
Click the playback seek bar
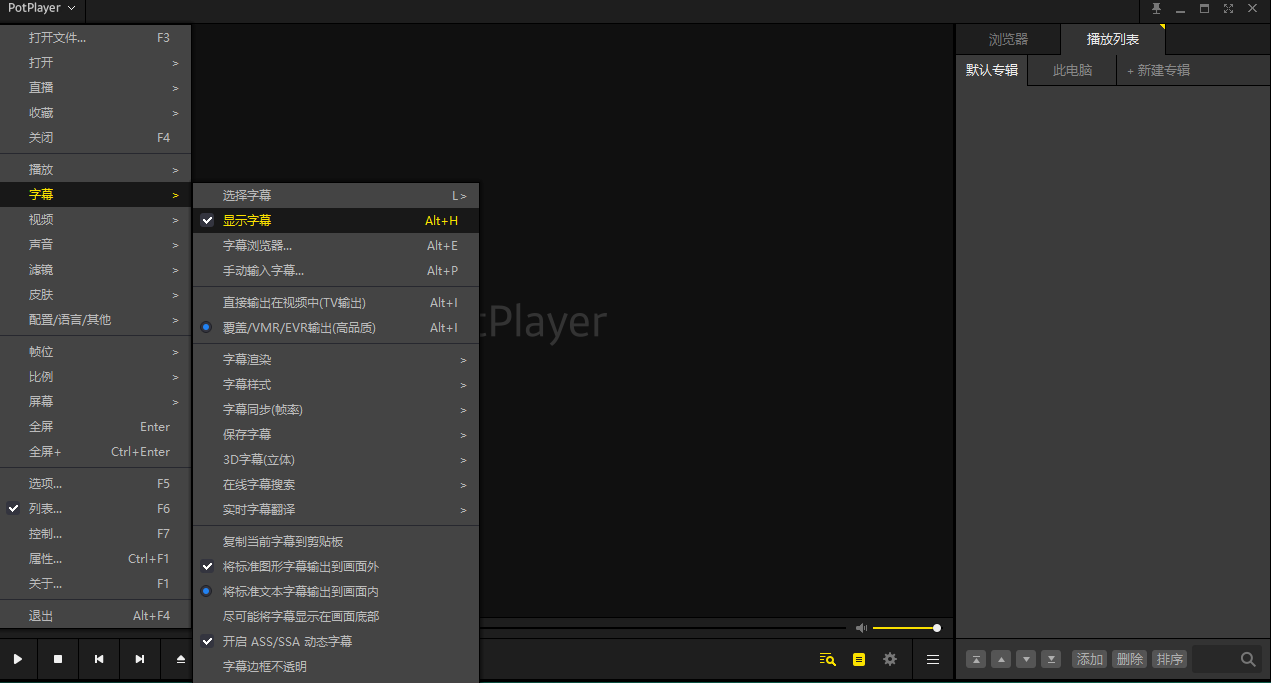662,628
